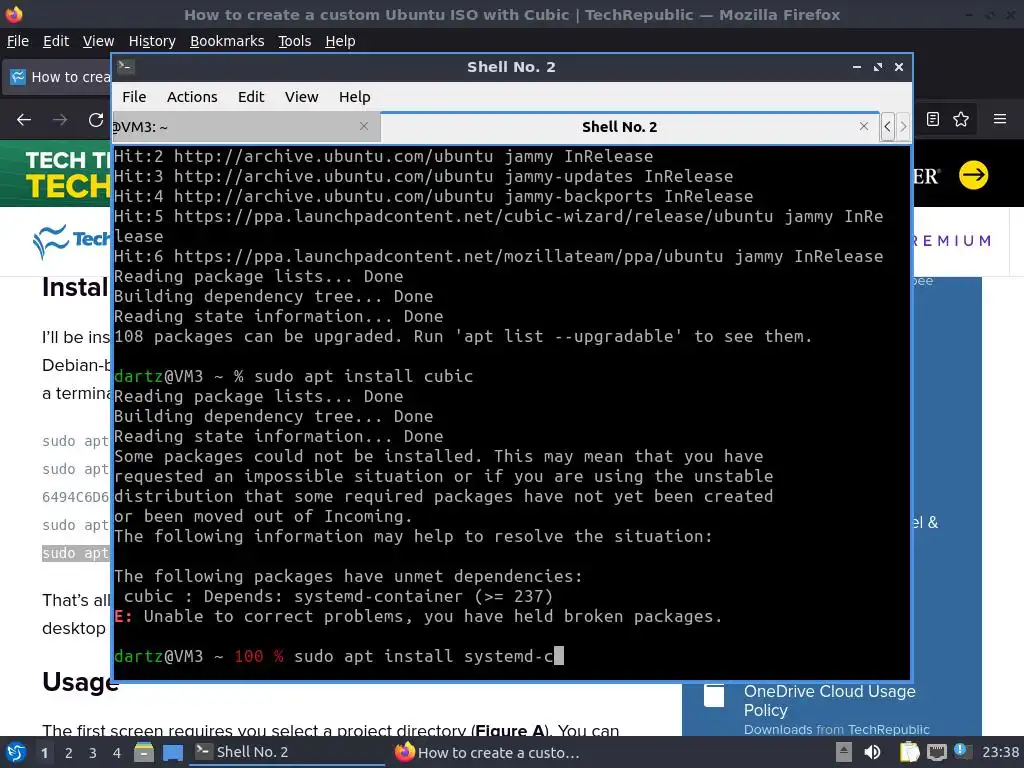Viewport: 1024px width, 768px height.
Task: Reload the page in Firefox
Action: (96, 120)
